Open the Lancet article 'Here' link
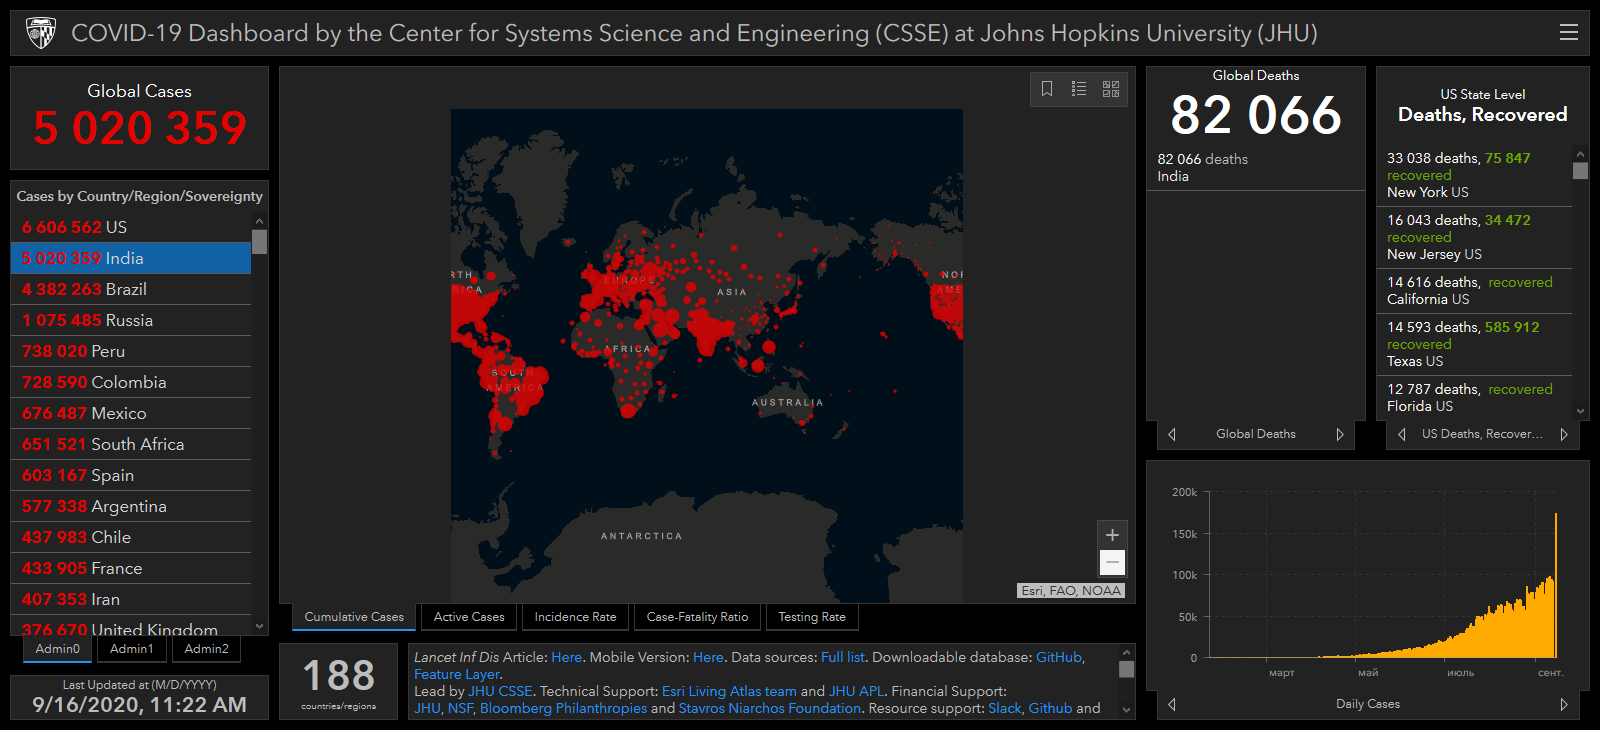Viewport: 1600px width, 730px height. click(x=566, y=657)
